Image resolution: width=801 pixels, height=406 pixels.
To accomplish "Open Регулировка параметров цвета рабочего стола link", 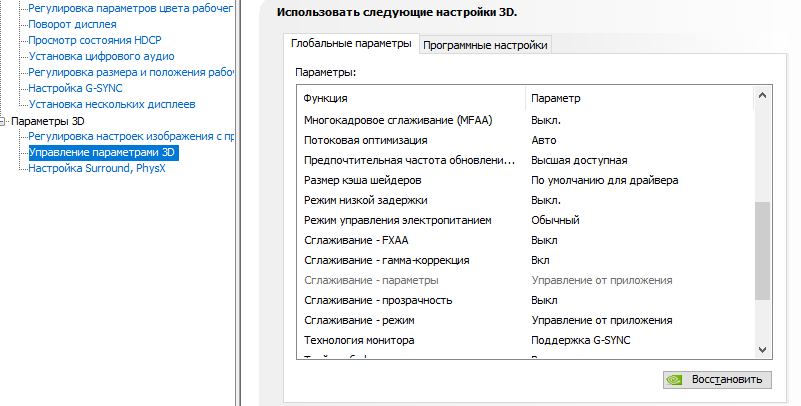I will click(131, 8).
